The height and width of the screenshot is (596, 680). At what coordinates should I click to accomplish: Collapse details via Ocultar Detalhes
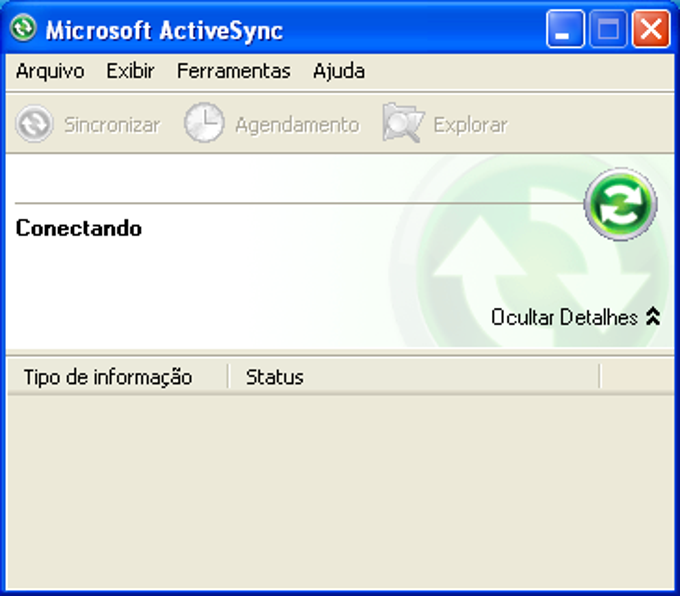[x=575, y=317]
